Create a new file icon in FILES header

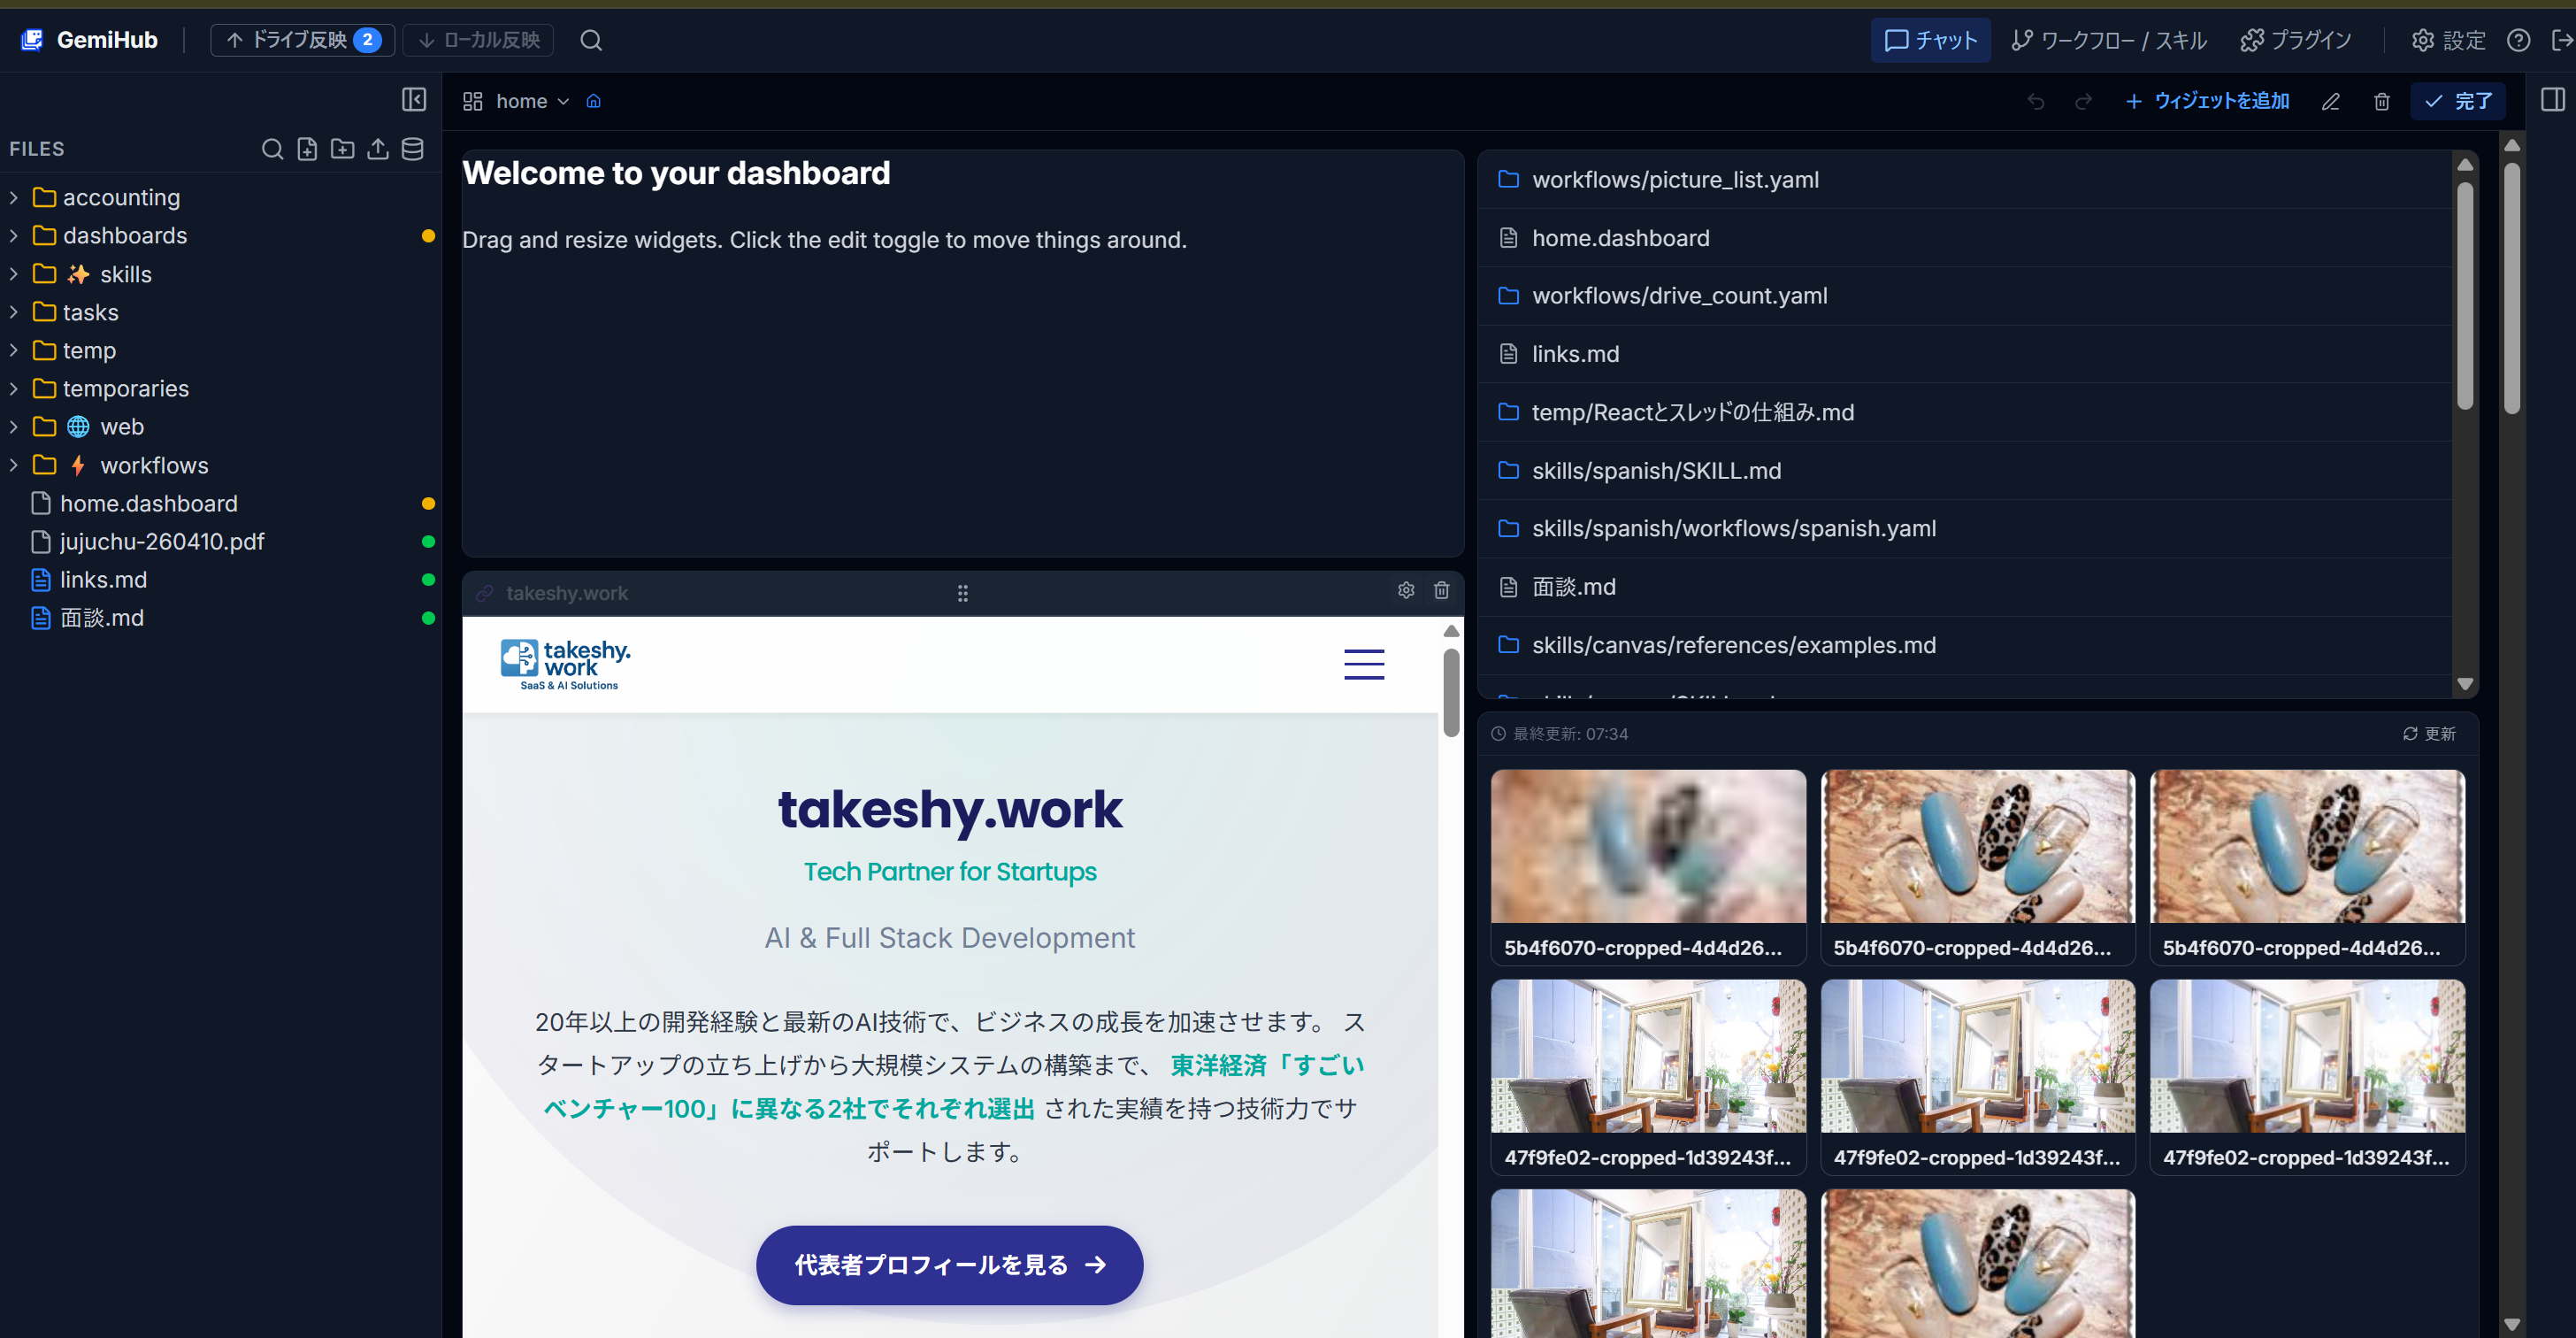click(x=307, y=149)
